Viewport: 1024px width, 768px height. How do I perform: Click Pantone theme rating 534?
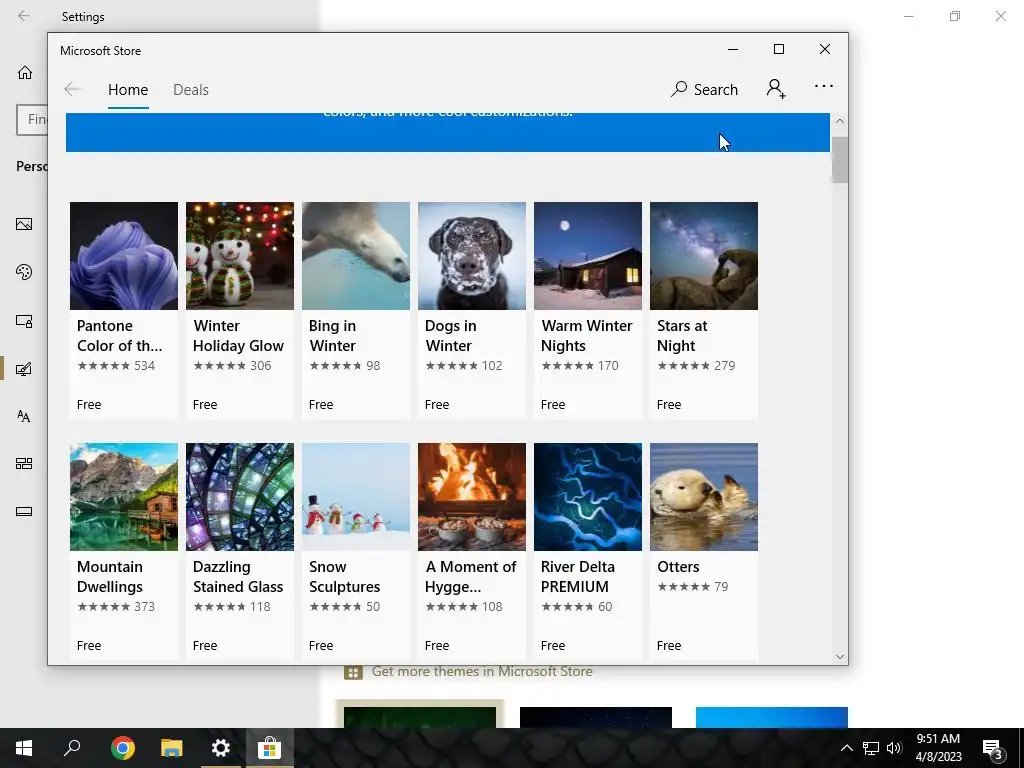[x=116, y=366]
